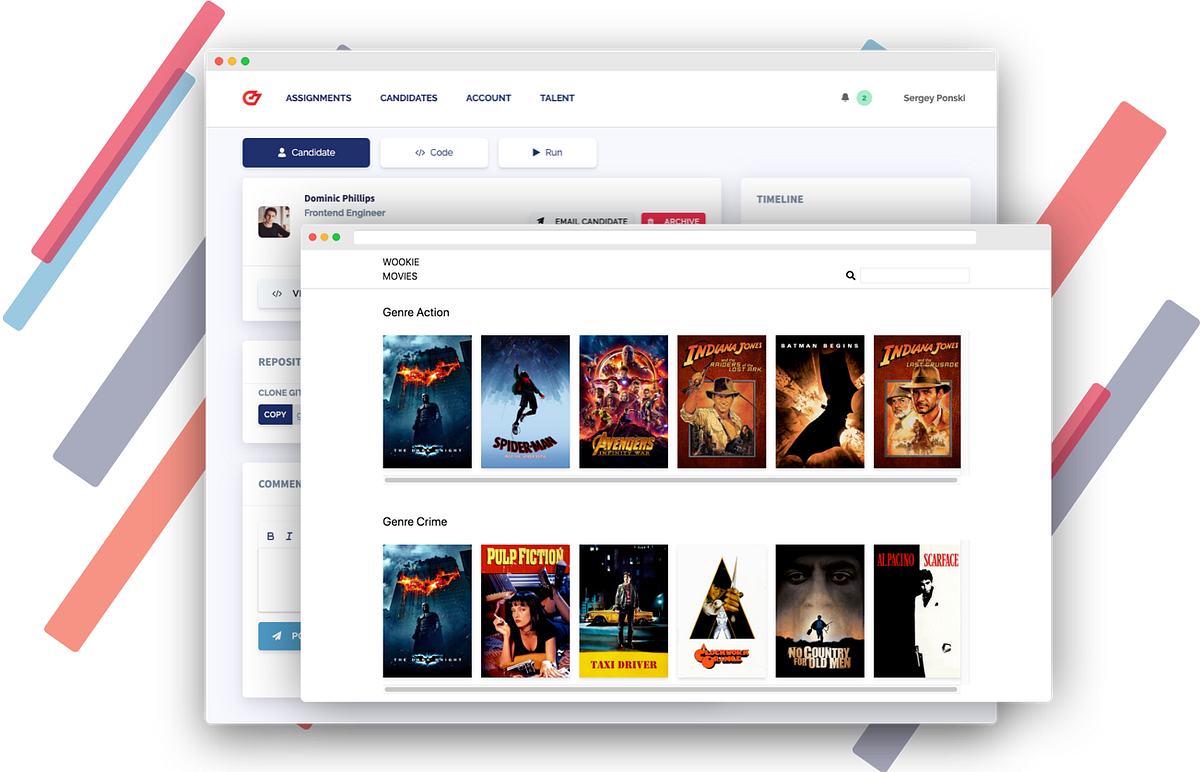Open the Spider-Man Into the Spider-Verse poster
This screenshot has height=772, width=1200.
click(525, 401)
